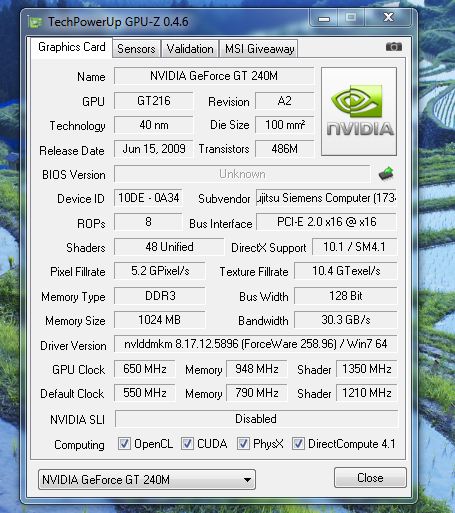Open the Validation tab
The height and width of the screenshot is (513, 455).
pos(190,49)
